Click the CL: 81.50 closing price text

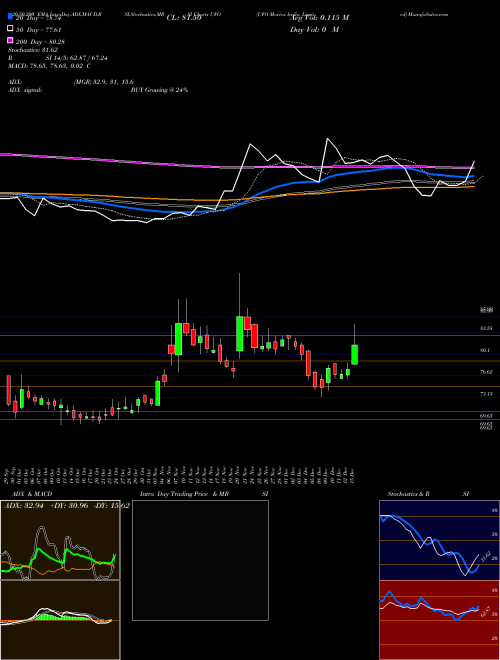184,18
